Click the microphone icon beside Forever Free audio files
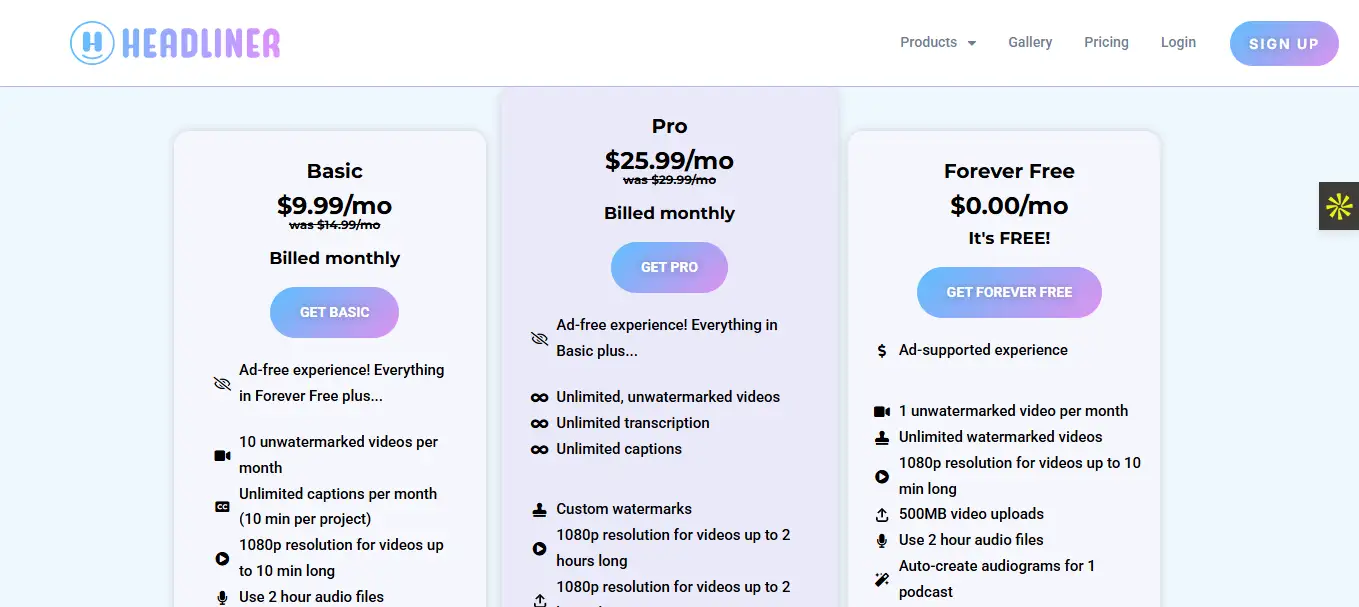This screenshot has height=607, width=1359. click(x=881, y=540)
